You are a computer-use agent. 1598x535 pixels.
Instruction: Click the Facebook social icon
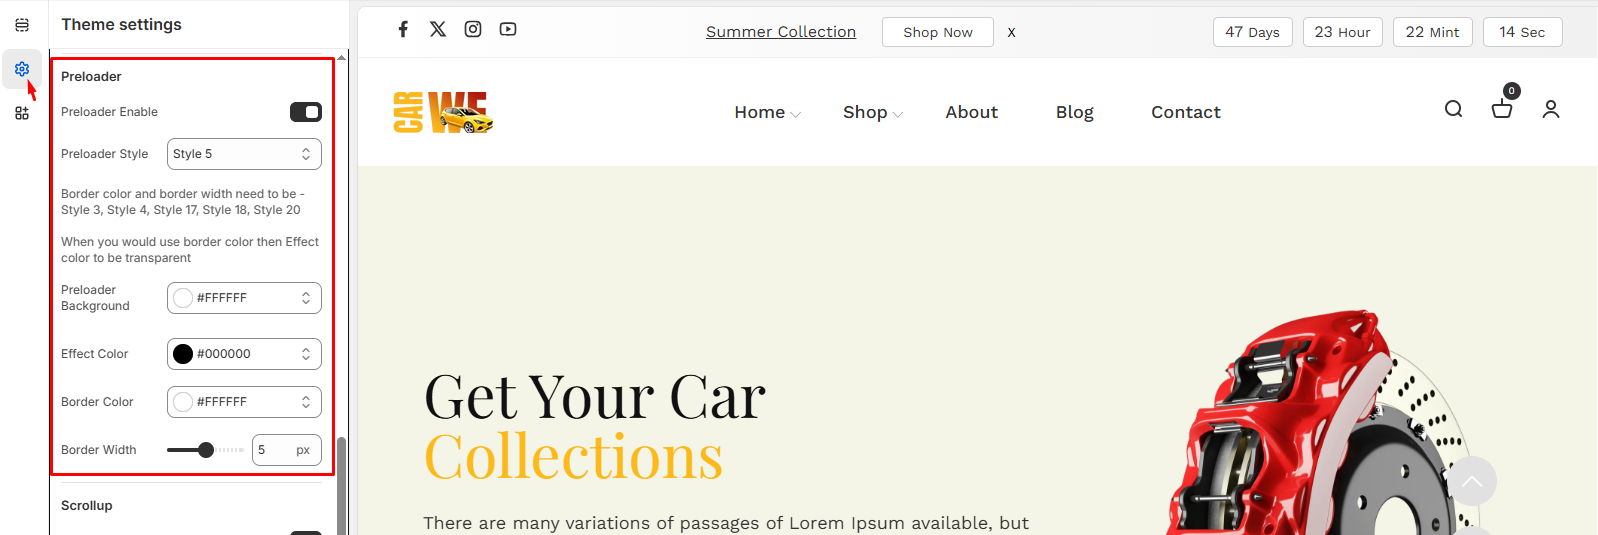[x=403, y=29]
